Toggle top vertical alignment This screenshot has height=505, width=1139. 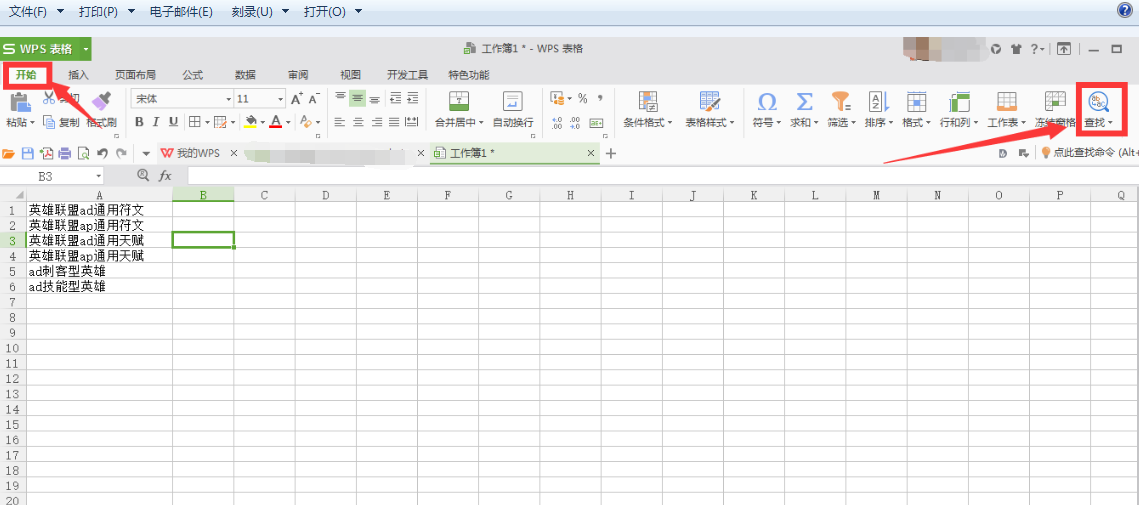(x=340, y=98)
